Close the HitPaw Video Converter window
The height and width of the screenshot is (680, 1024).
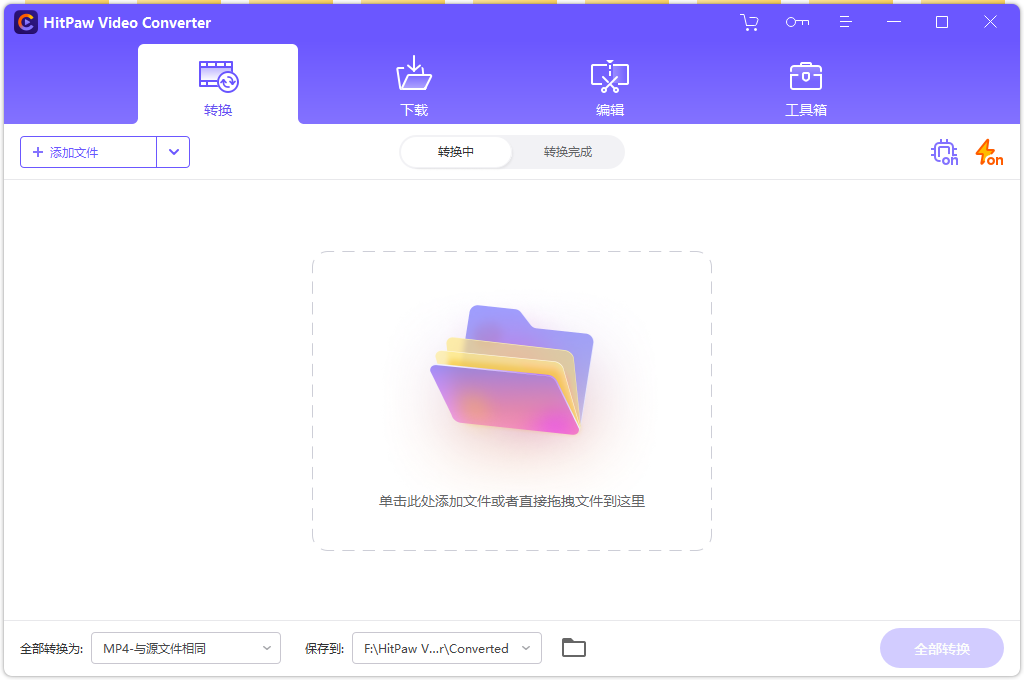[990, 22]
